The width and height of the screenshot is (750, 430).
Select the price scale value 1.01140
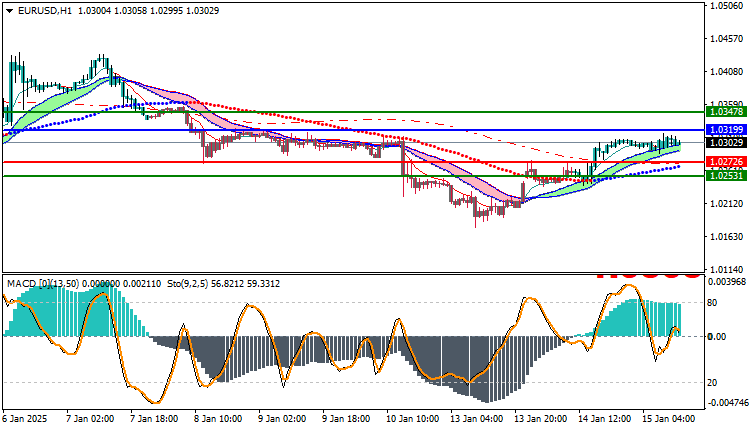click(728, 270)
